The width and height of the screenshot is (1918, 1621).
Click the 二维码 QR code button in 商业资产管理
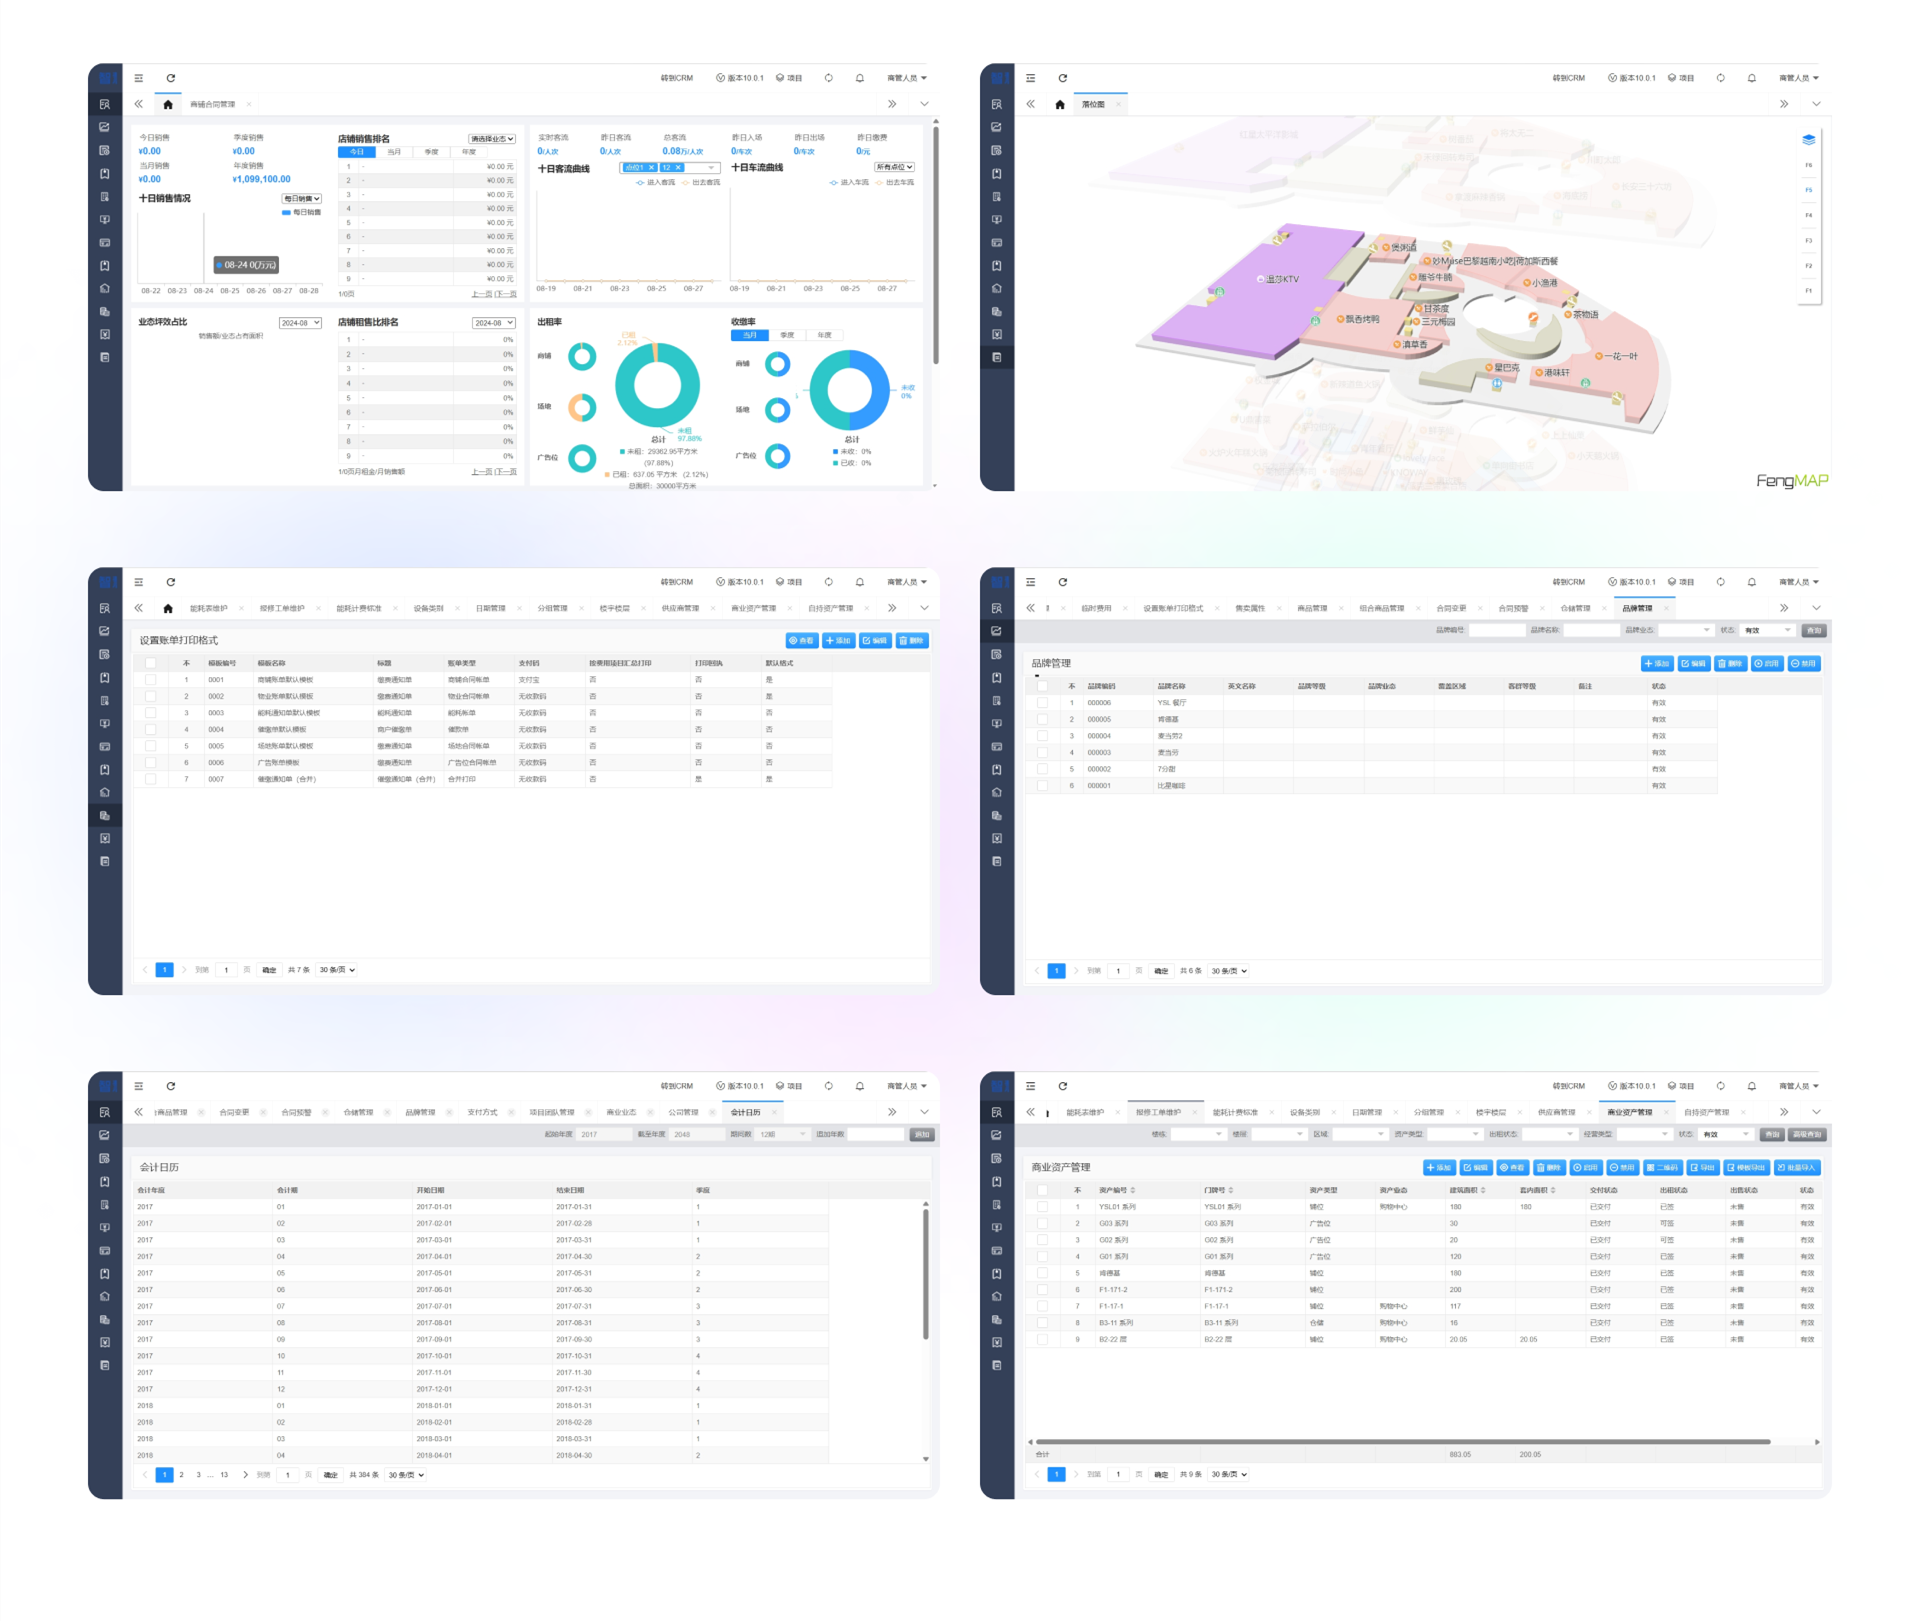(1662, 1167)
